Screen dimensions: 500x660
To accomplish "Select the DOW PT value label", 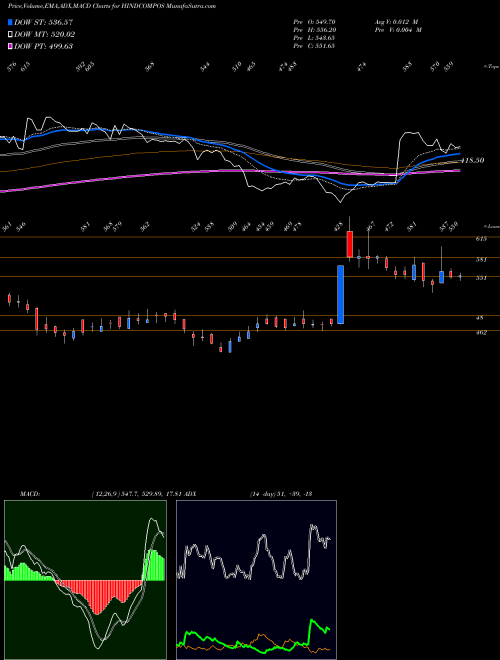I will [x=43, y=46].
